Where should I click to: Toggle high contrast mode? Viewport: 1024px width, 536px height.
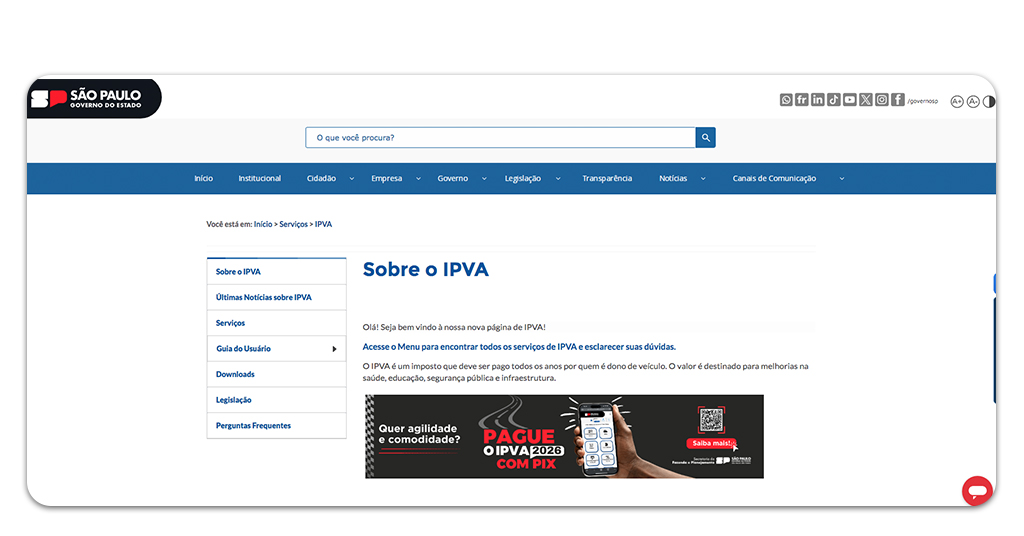tap(989, 101)
